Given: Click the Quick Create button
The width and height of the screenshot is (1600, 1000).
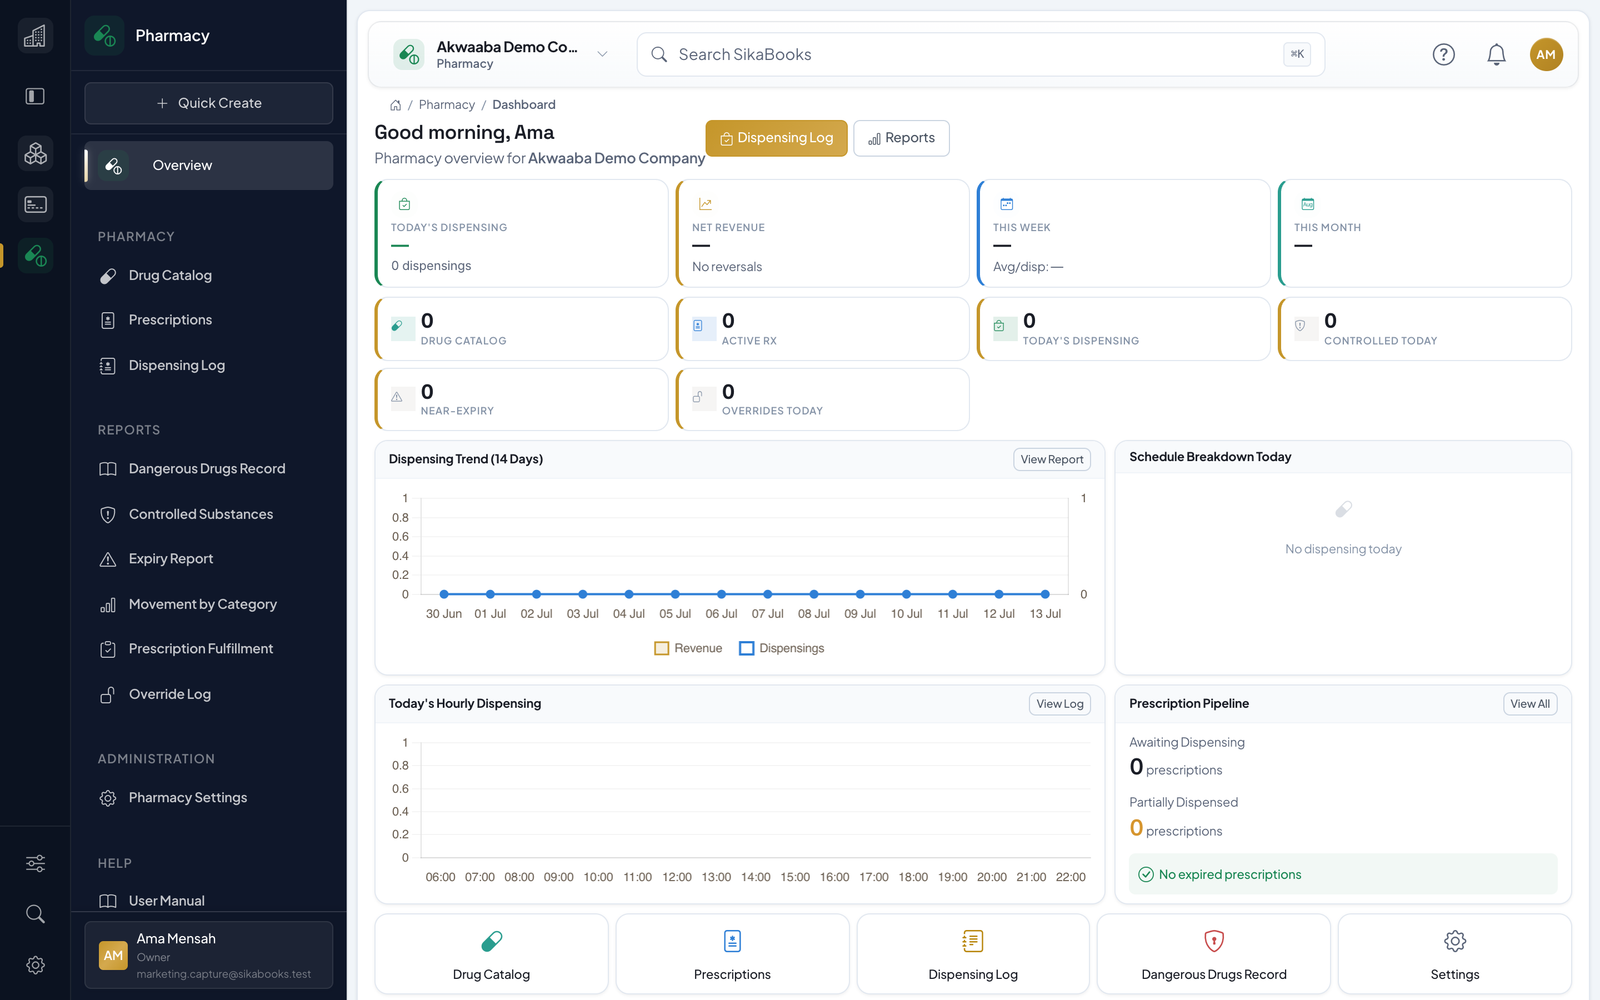Looking at the screenshot, I should click(x=209, y=103).
